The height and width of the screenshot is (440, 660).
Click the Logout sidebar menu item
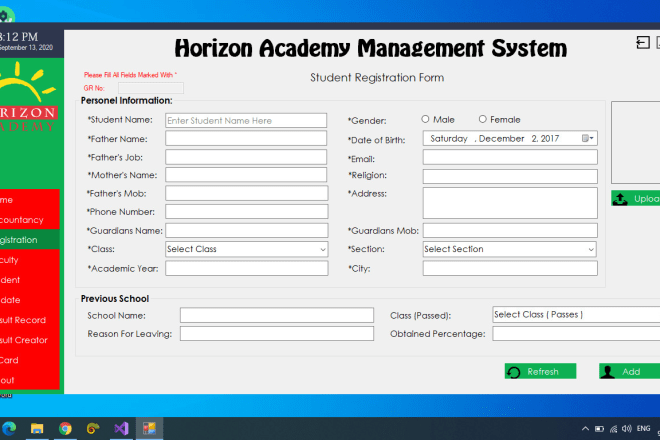click(x=30, y=380)
